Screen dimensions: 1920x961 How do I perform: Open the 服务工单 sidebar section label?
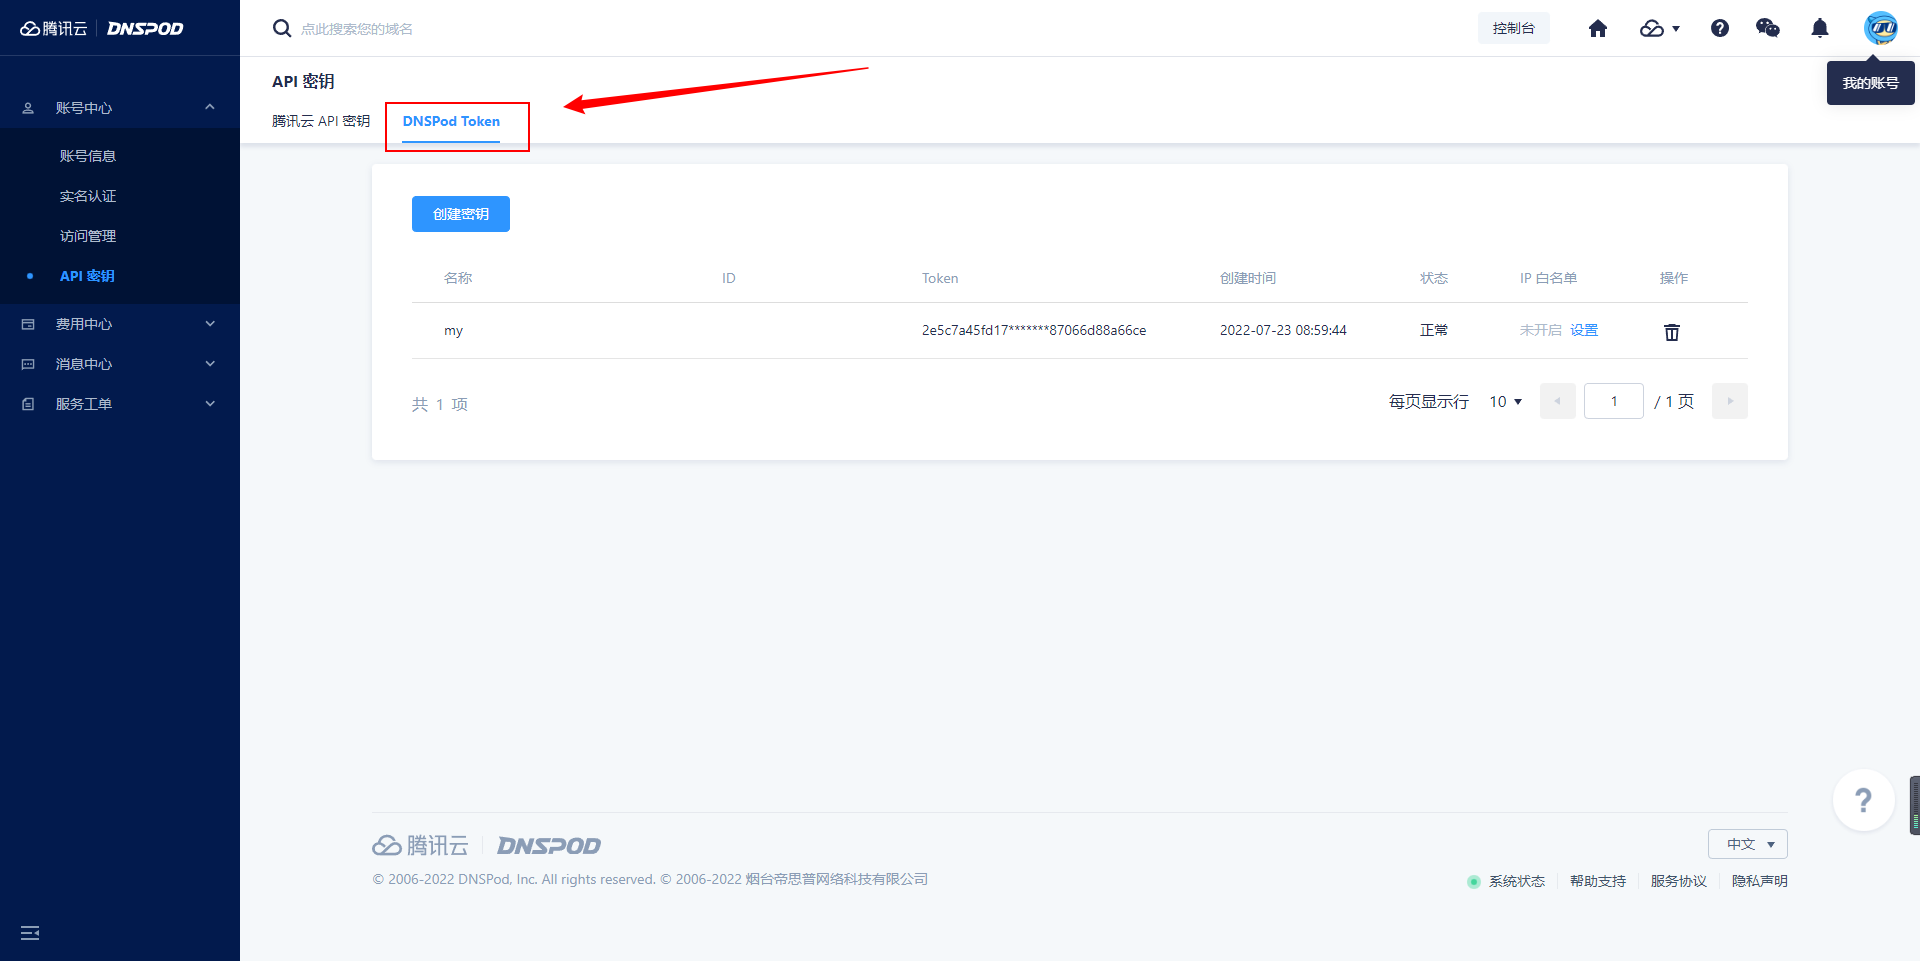coord(84,404)
